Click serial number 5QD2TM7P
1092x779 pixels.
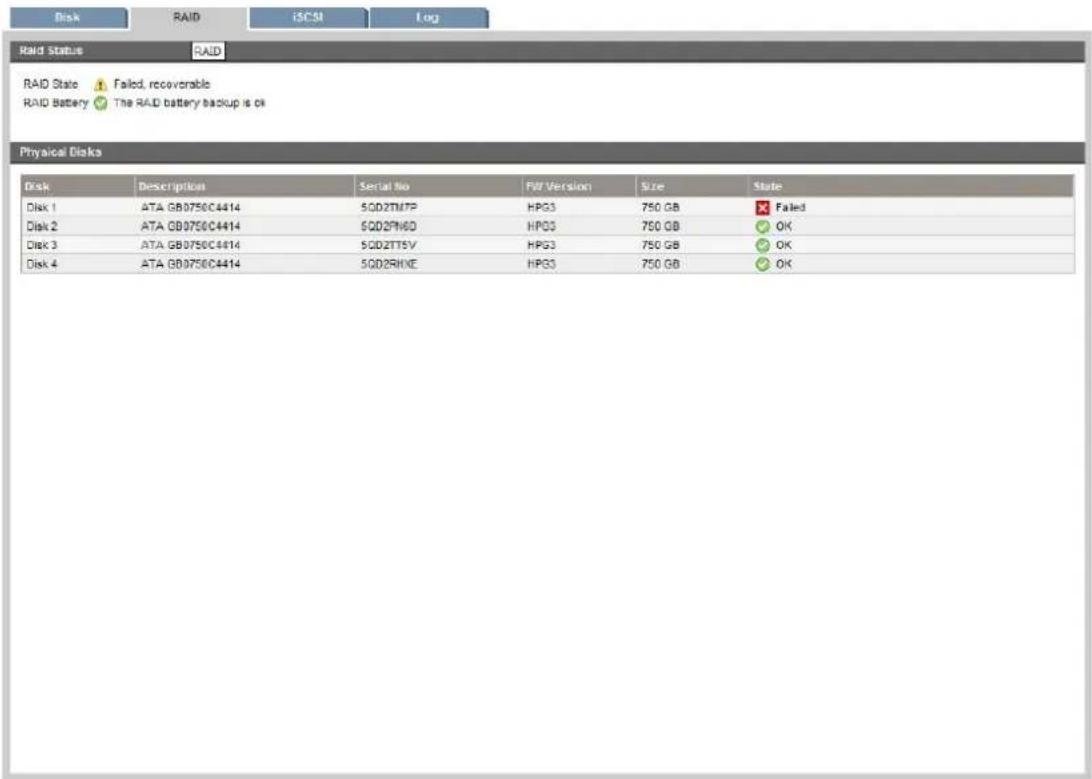pyautogui.click(x=389, y=207)
